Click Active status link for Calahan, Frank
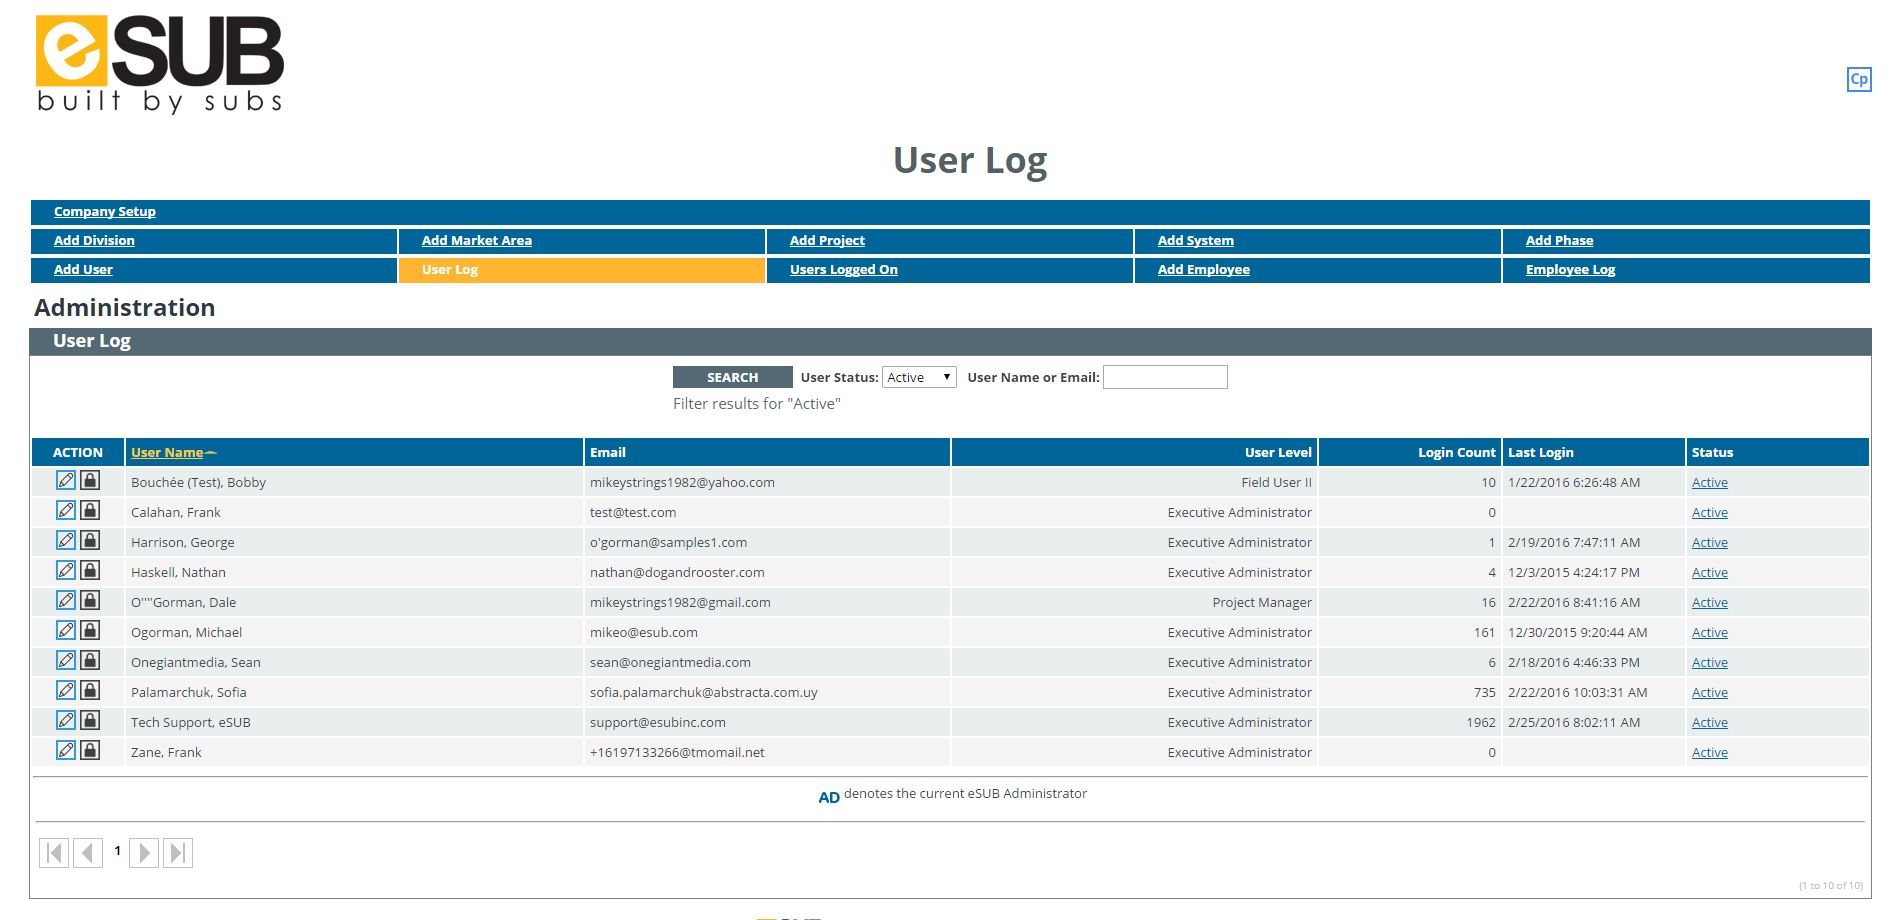 1710,512
